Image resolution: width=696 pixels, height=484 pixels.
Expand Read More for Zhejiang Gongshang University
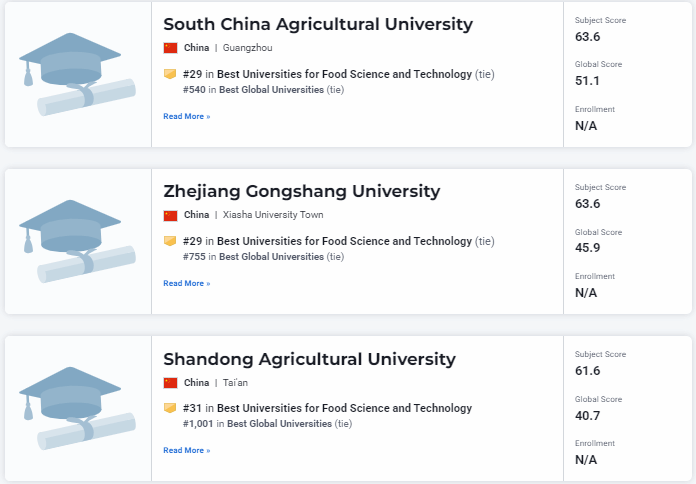[186, 283]
